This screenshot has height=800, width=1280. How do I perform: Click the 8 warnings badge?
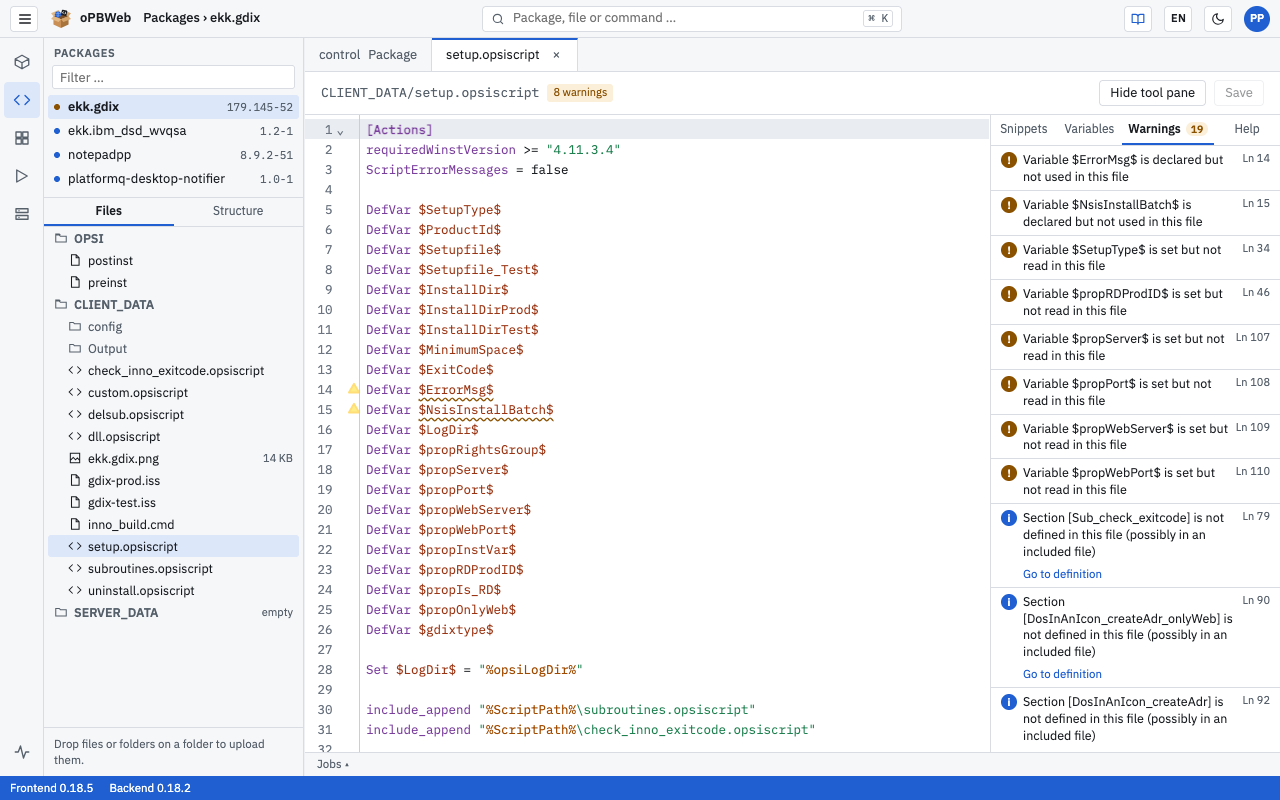click(580, 93)
